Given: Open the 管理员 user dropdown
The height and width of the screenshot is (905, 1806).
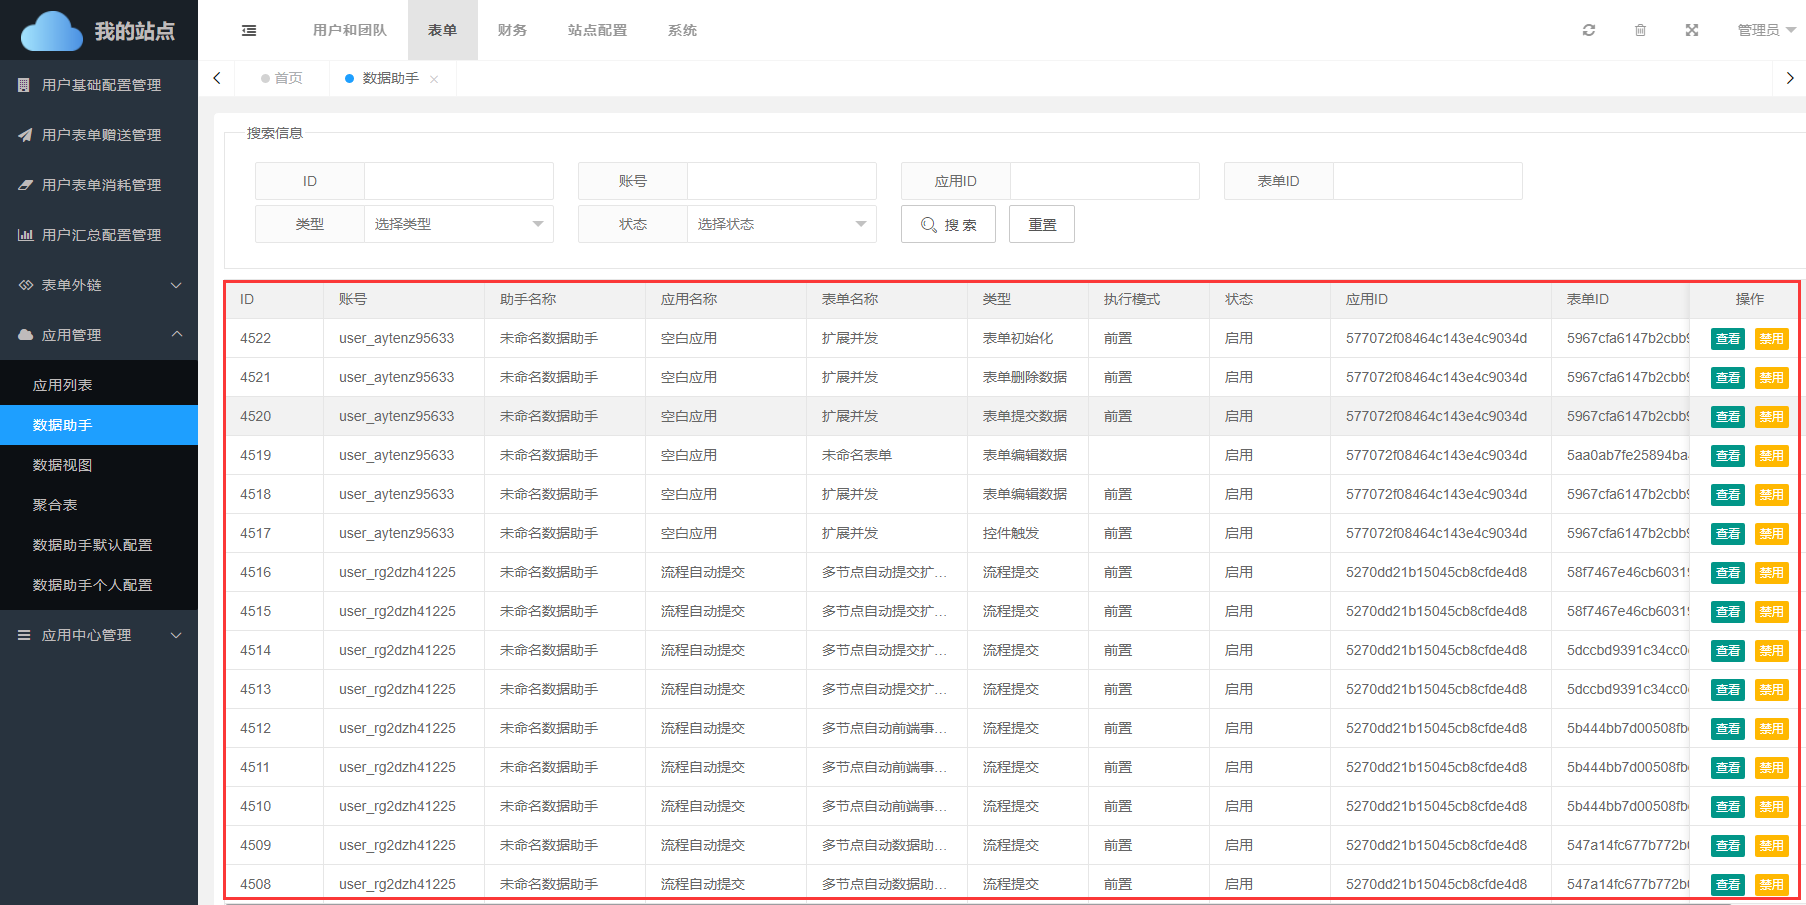Looking at the screenshot, I should (x=1766, y=30).
